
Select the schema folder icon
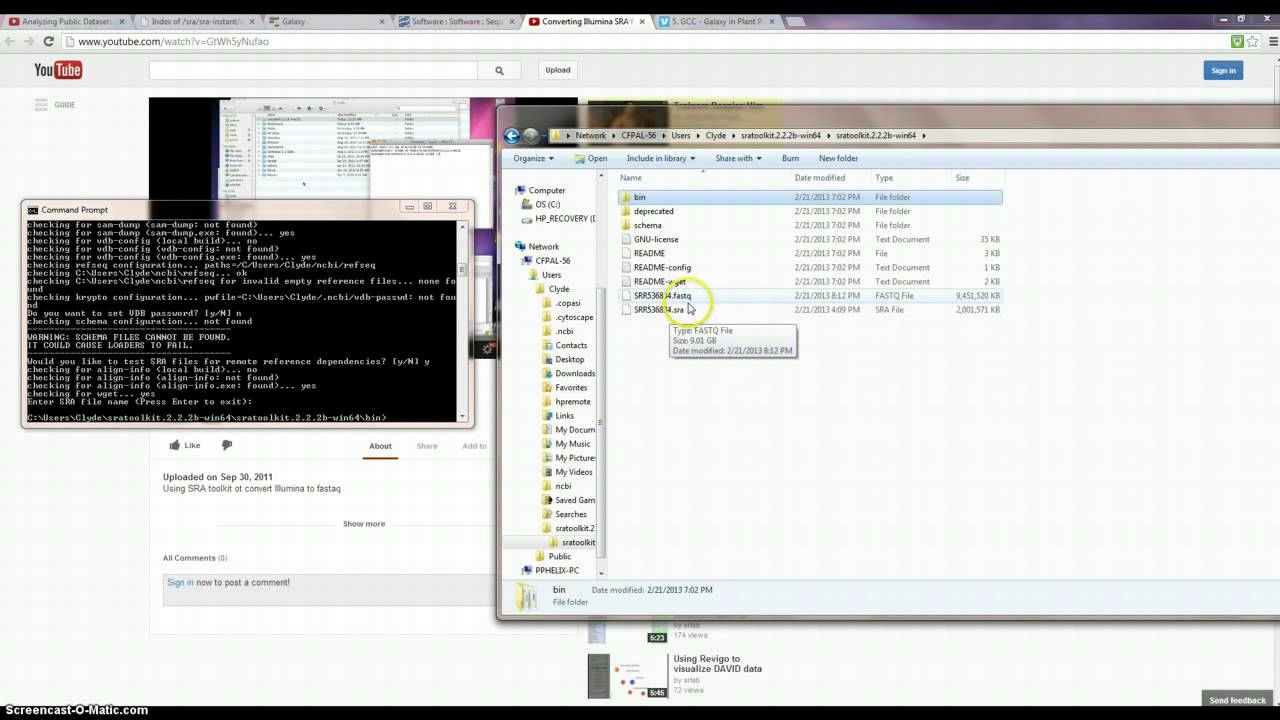coord(626,225)
